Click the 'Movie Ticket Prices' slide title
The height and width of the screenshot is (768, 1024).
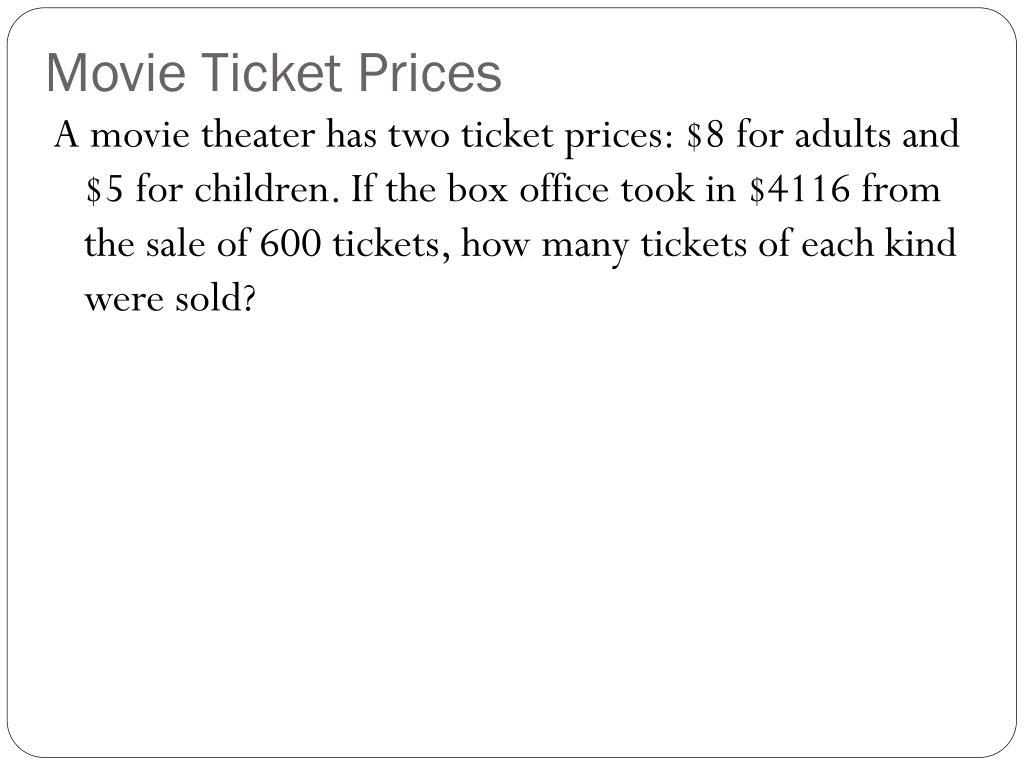(x=274, y=72)
